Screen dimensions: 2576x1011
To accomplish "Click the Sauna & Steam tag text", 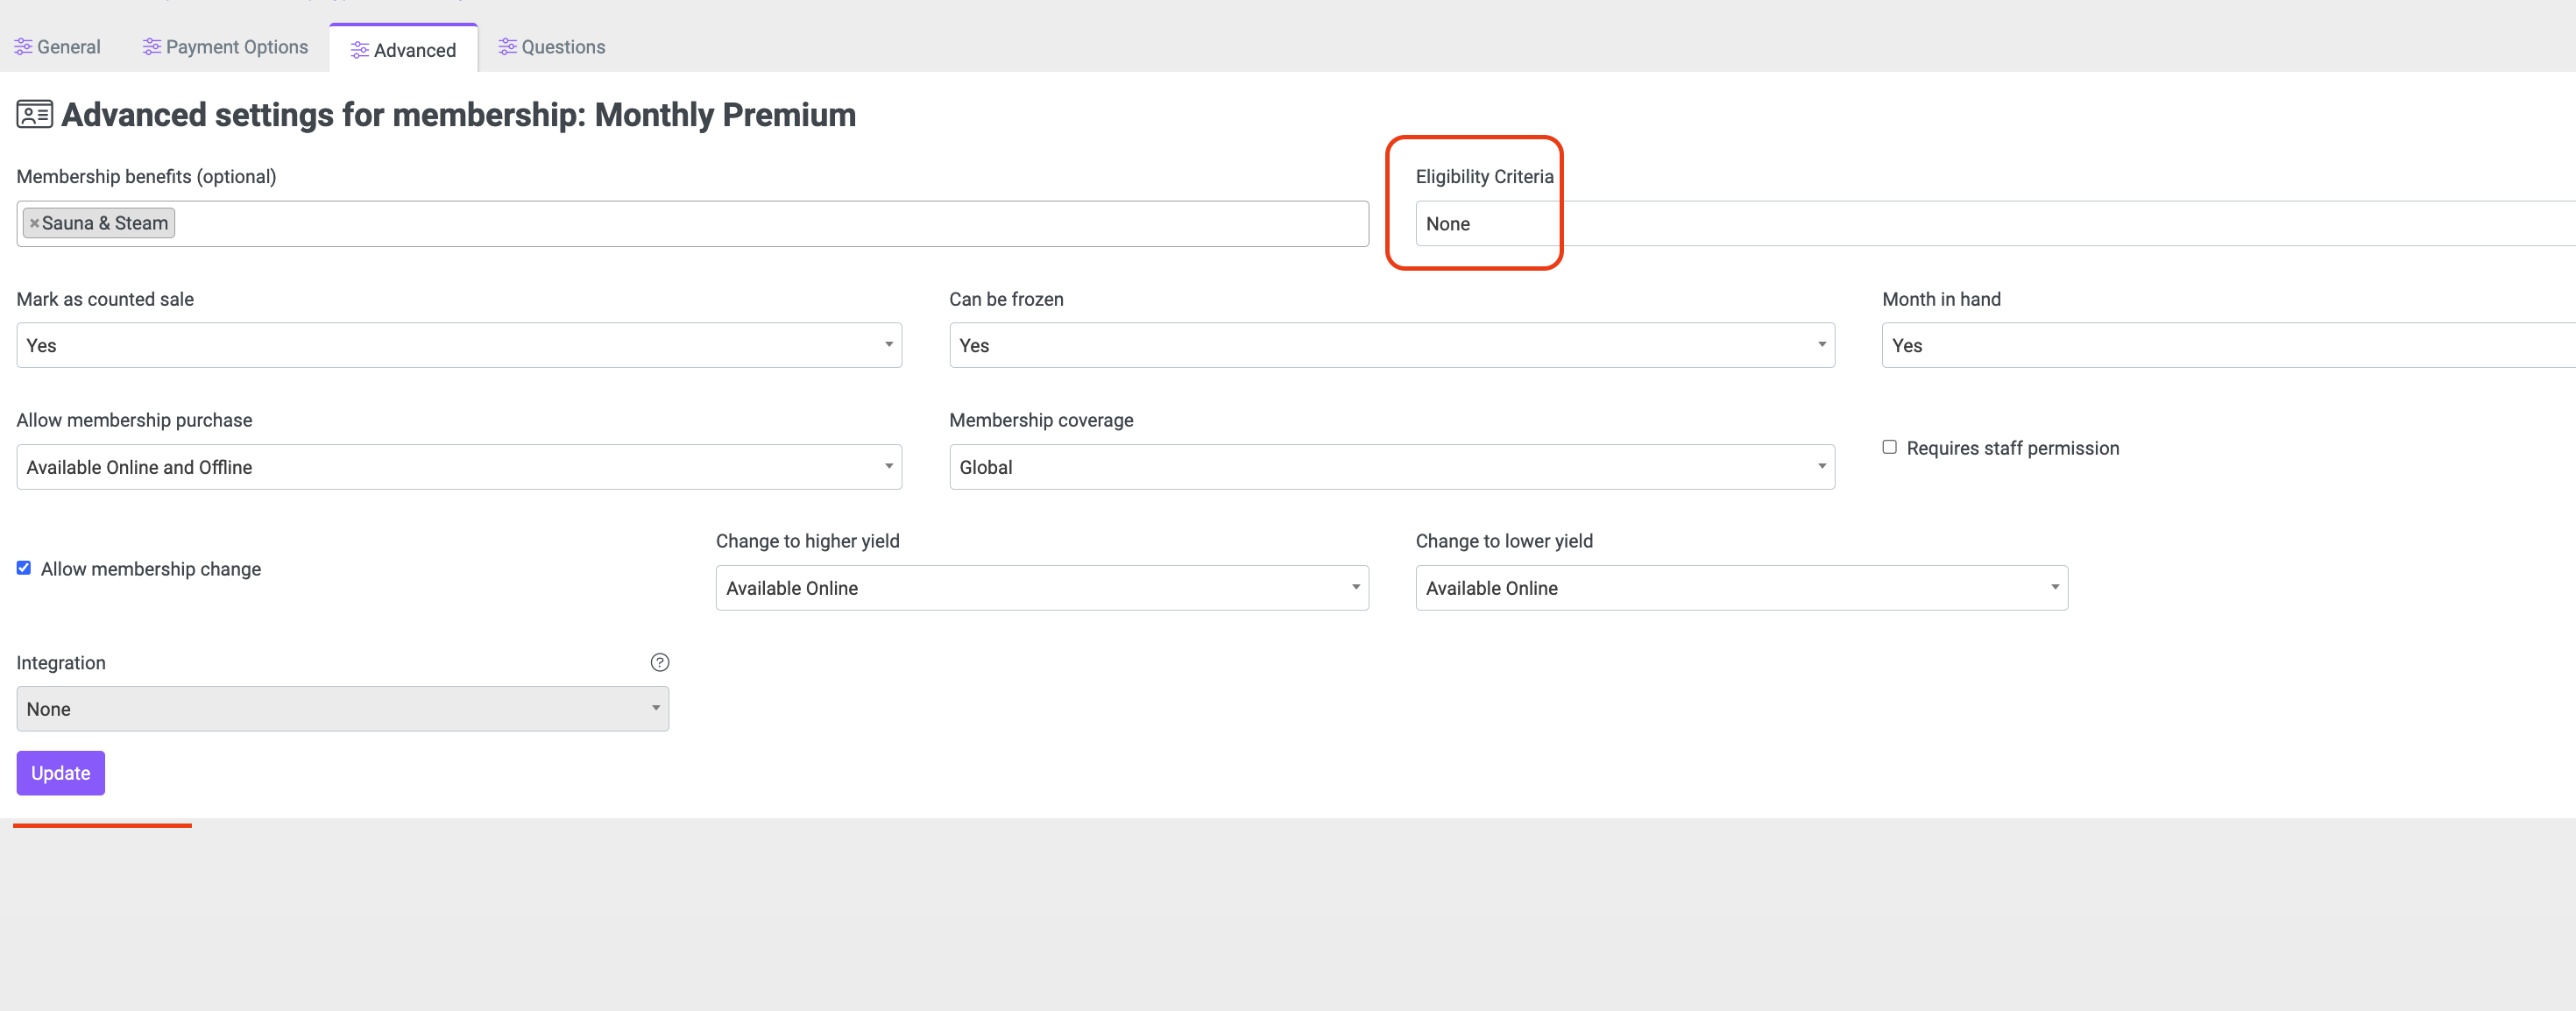I will coord(105,224).
